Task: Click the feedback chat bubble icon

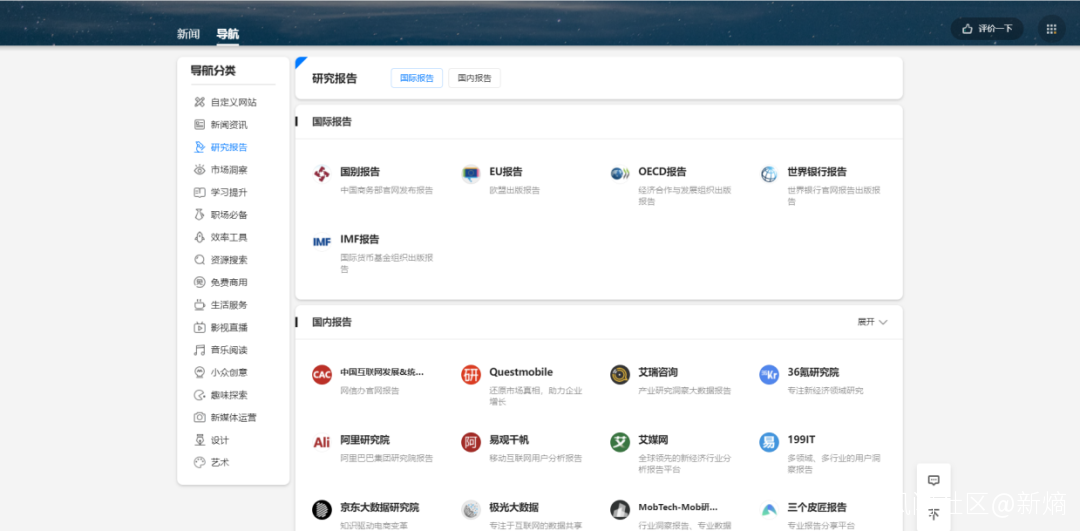Action: click(934, 480)
